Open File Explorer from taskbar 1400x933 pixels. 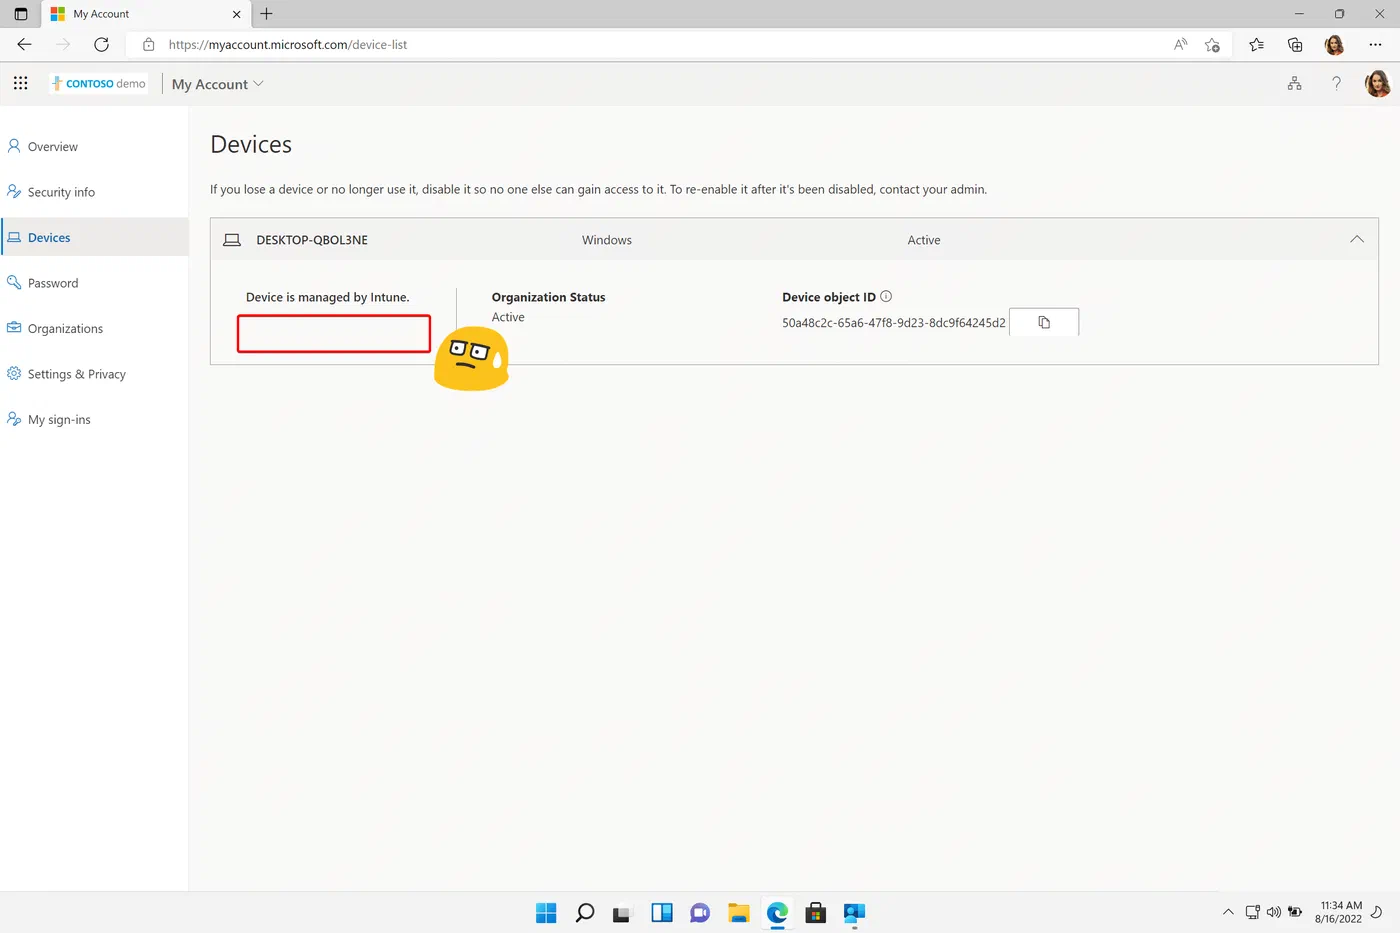tap(738, 912)
